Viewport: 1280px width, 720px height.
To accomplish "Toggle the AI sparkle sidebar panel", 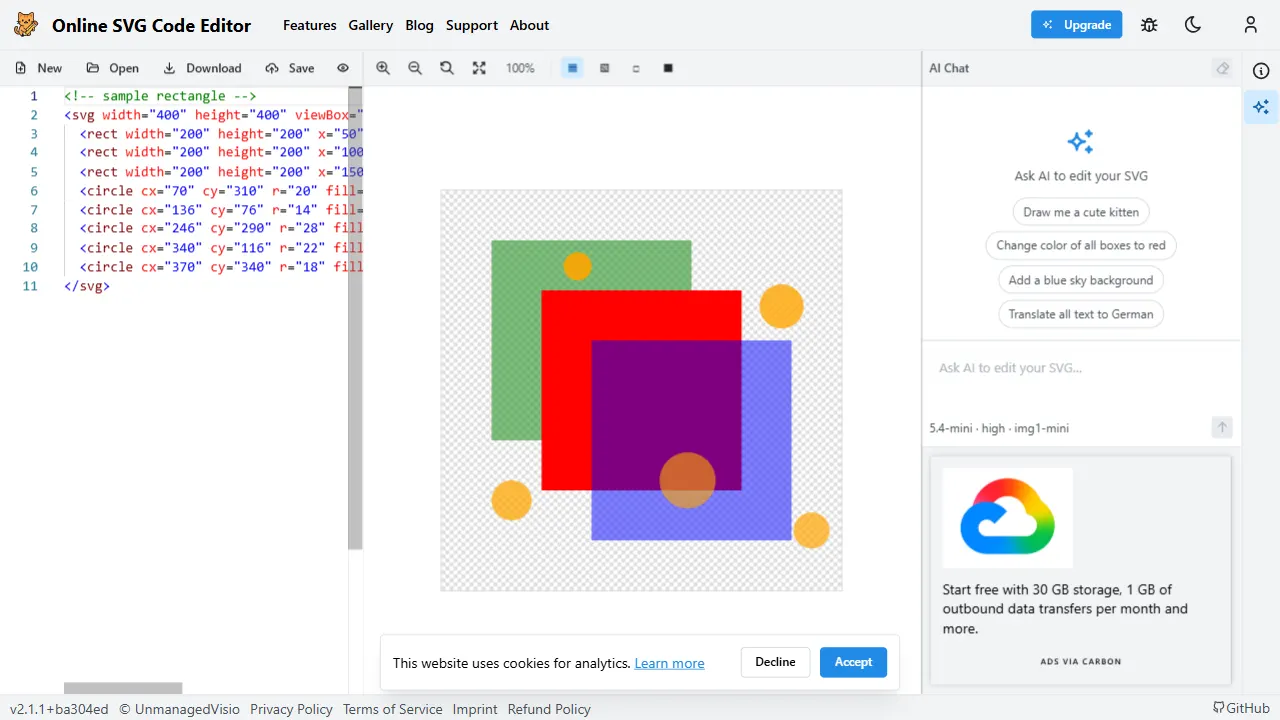I will 1261,107.
